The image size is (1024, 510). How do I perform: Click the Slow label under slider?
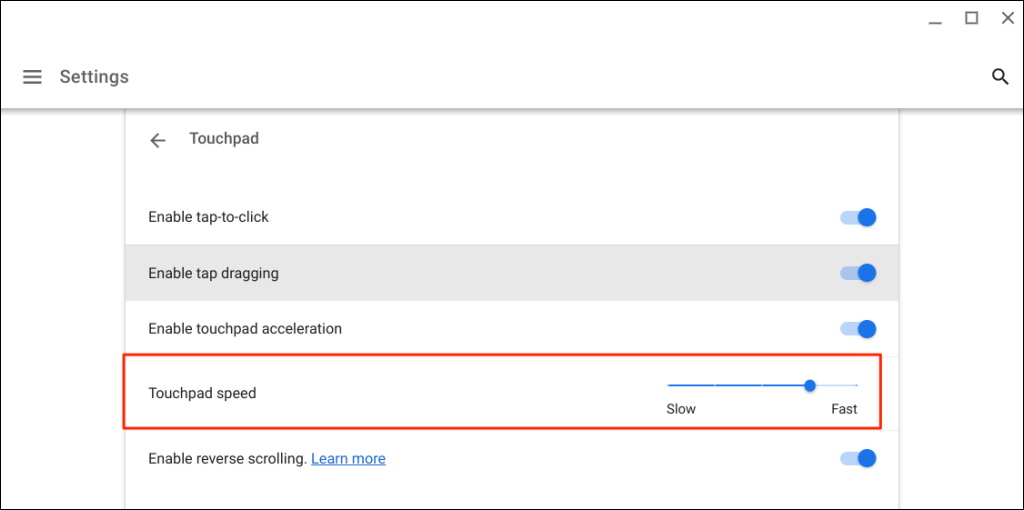pos(681,409)
